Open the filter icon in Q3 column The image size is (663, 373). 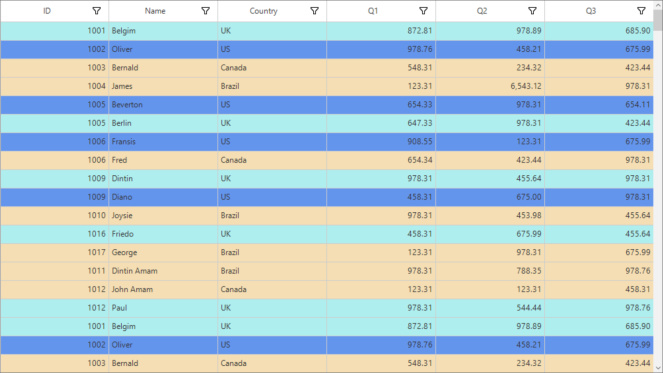pos(641,11)
